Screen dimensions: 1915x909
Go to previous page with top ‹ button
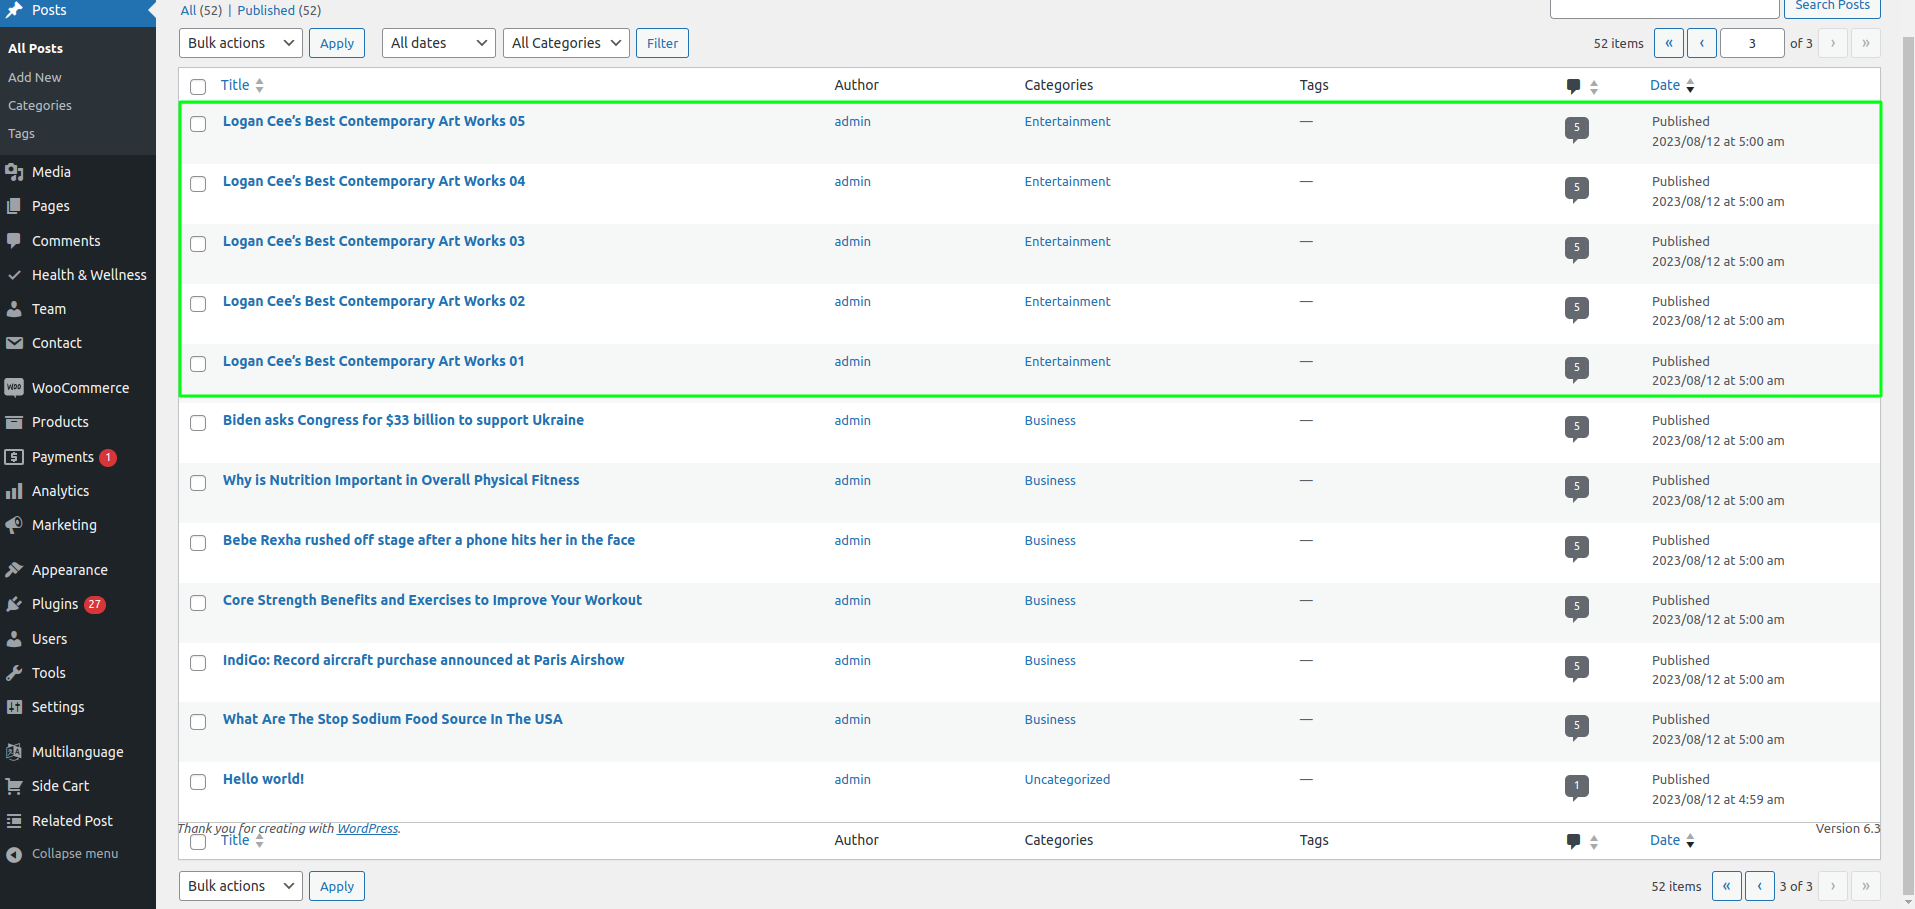[x=1702, y=43]
